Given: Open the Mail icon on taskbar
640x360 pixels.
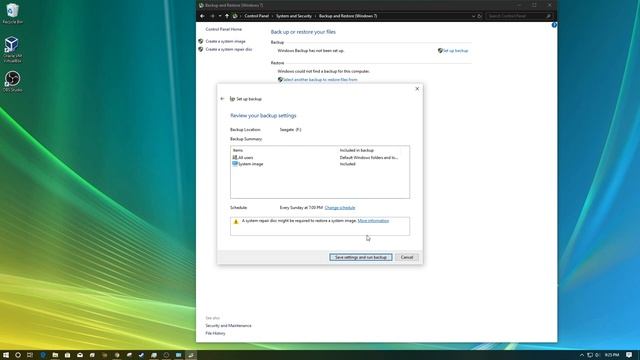Looking at the screenshot, I should 80,355.
